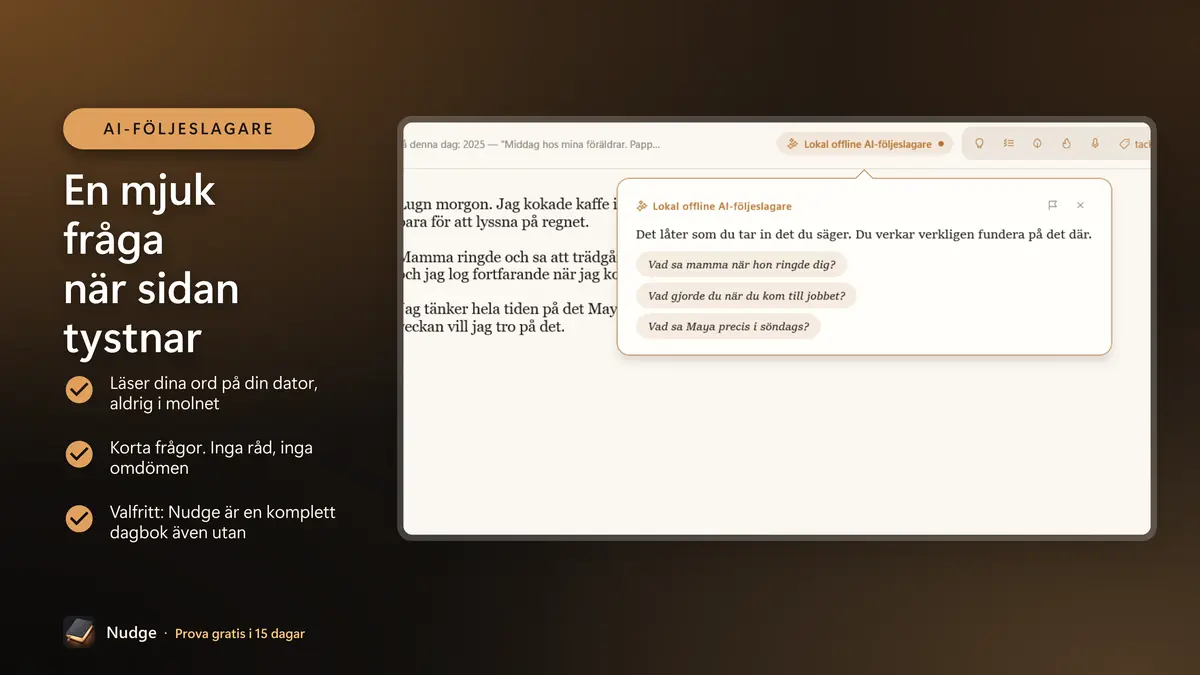1200x675 pixels.
Task: Click 'Prova gratis i 15 dagar' link
Action: [x=240, y=633]
